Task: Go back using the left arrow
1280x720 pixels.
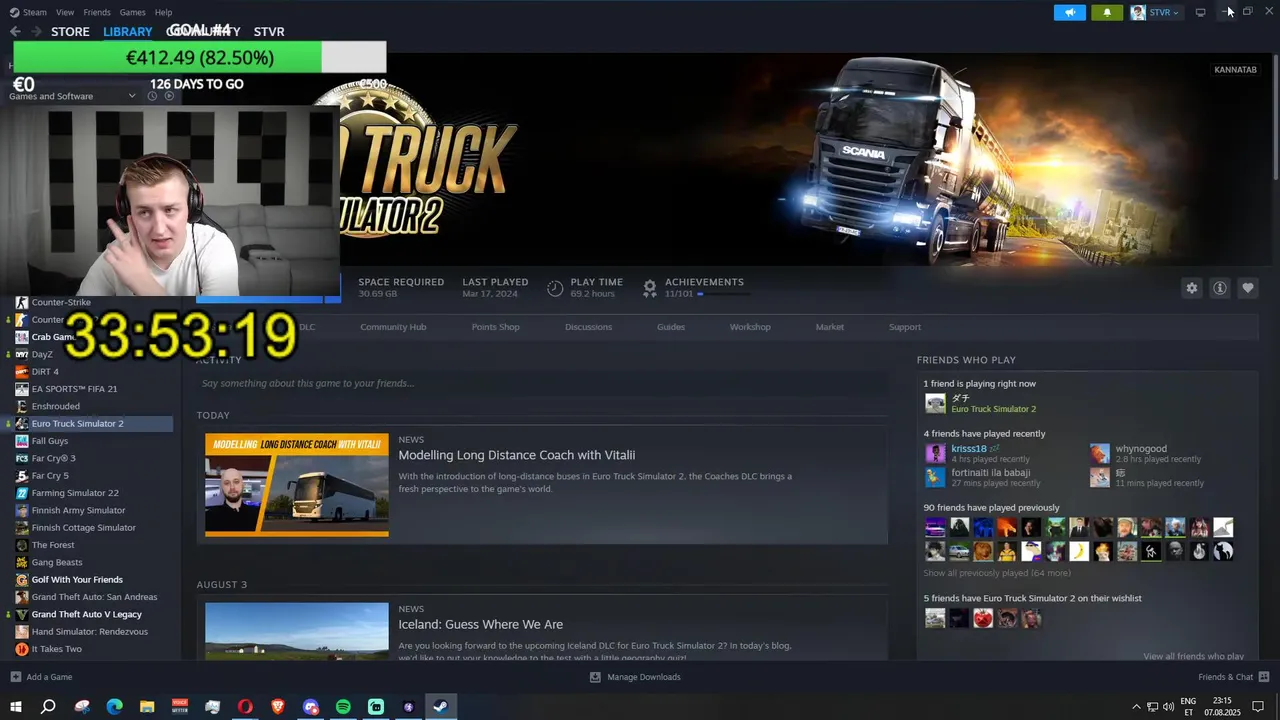Action: click(15, 32)
